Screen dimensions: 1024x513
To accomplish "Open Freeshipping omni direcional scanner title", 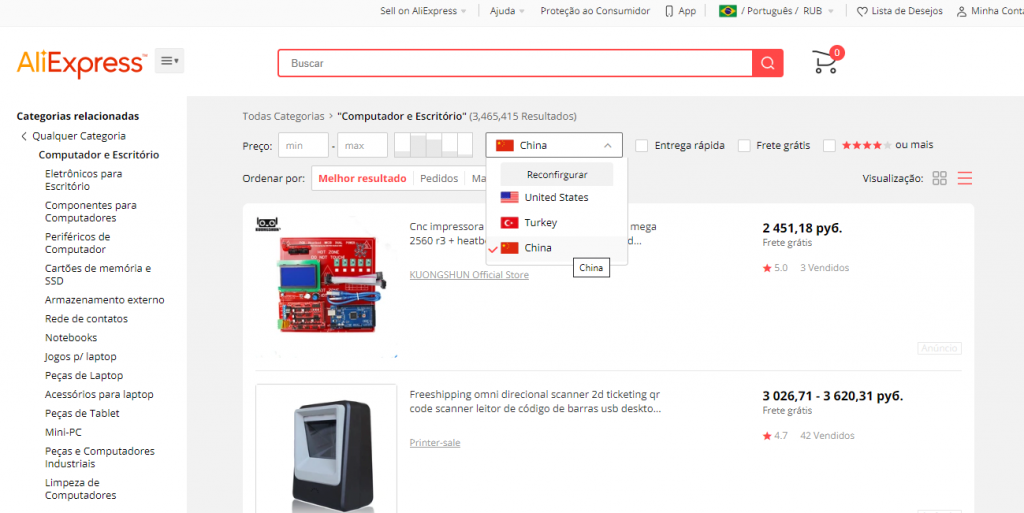I will (534, 401).
